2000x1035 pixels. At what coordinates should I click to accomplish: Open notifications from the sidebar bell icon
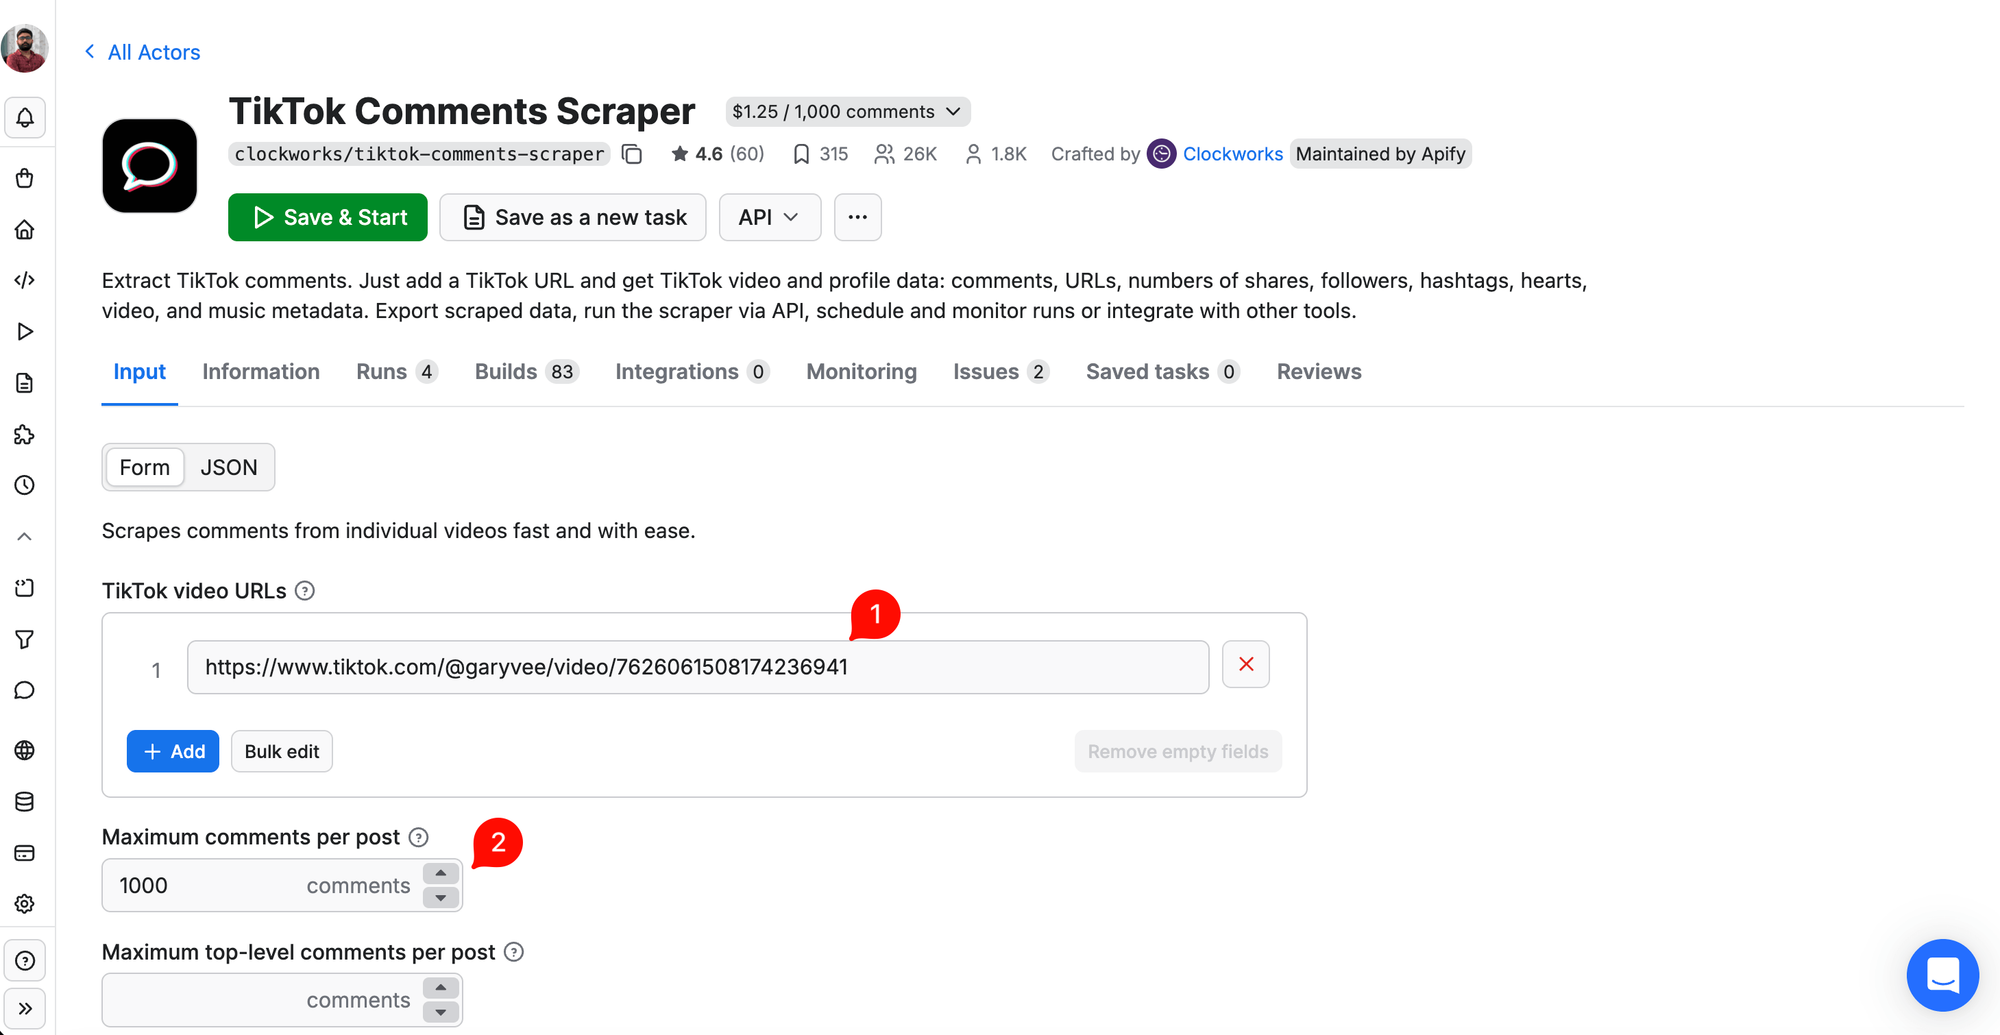pyautogui.click(x=26, y=117)
